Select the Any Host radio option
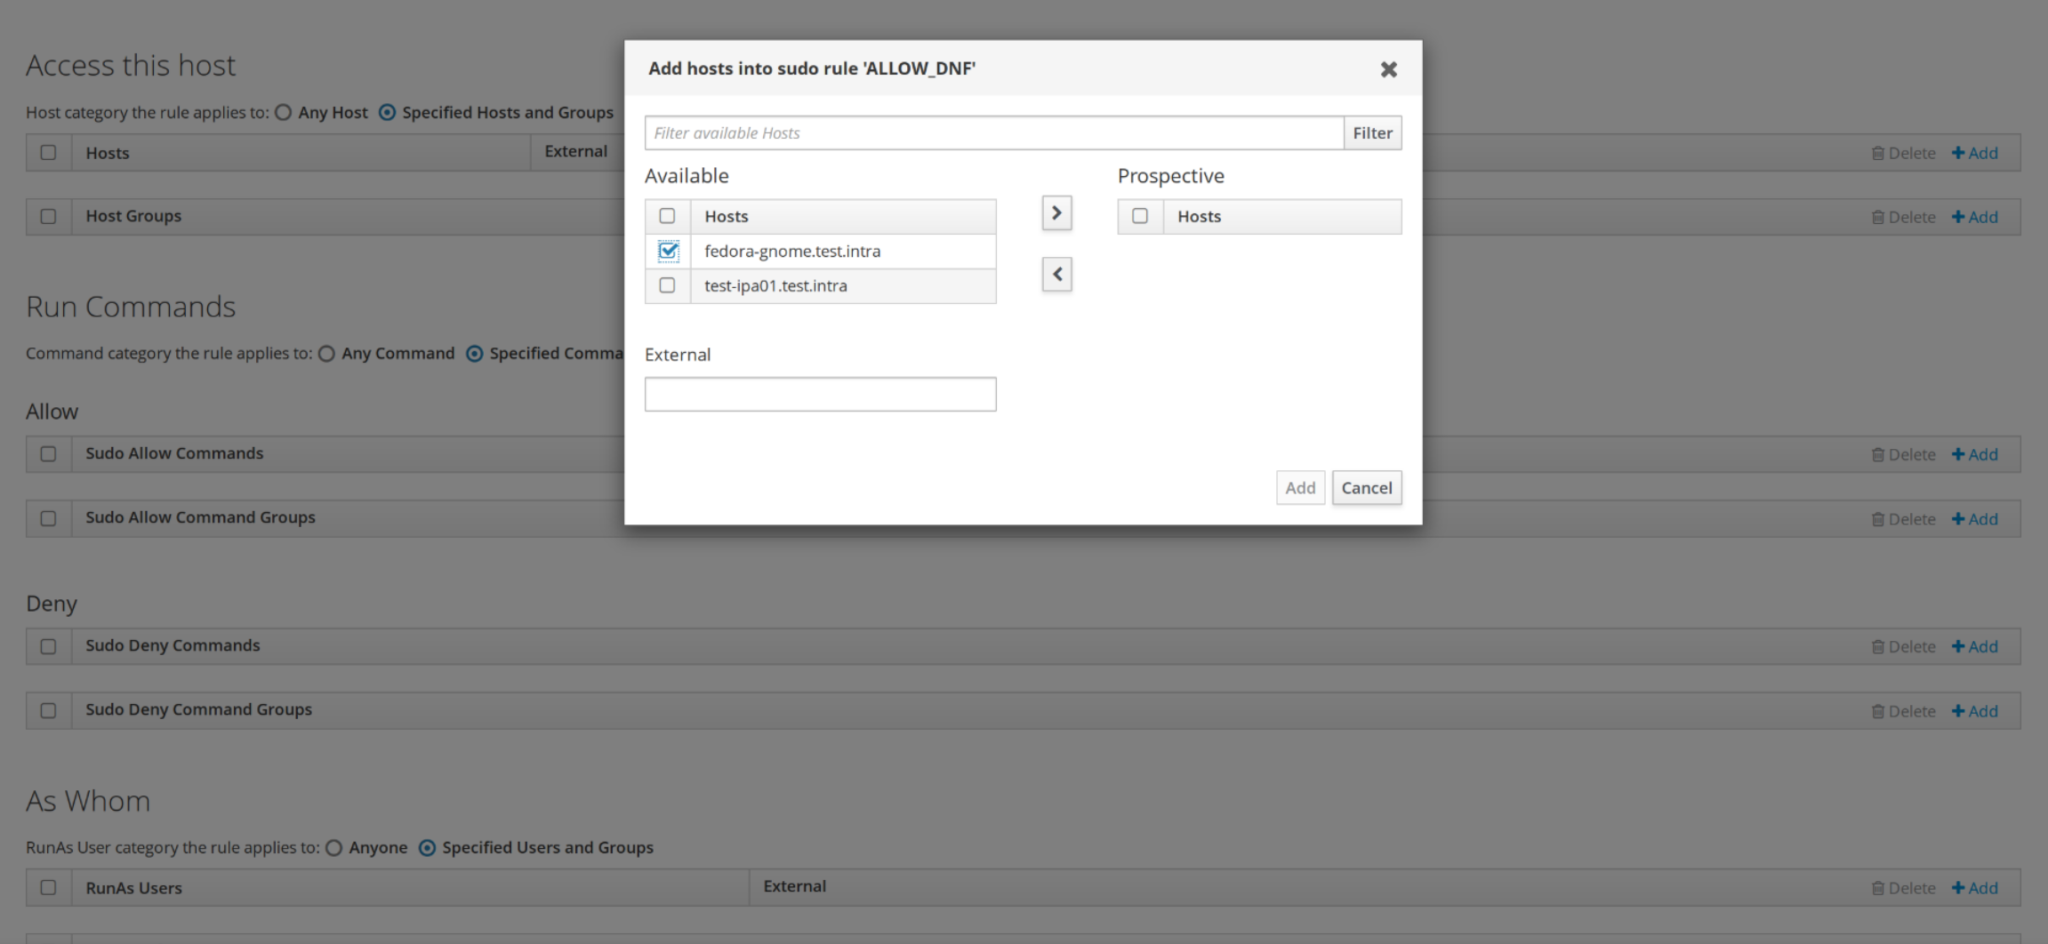Screen dimensions: 2048x944 [283, 113]
